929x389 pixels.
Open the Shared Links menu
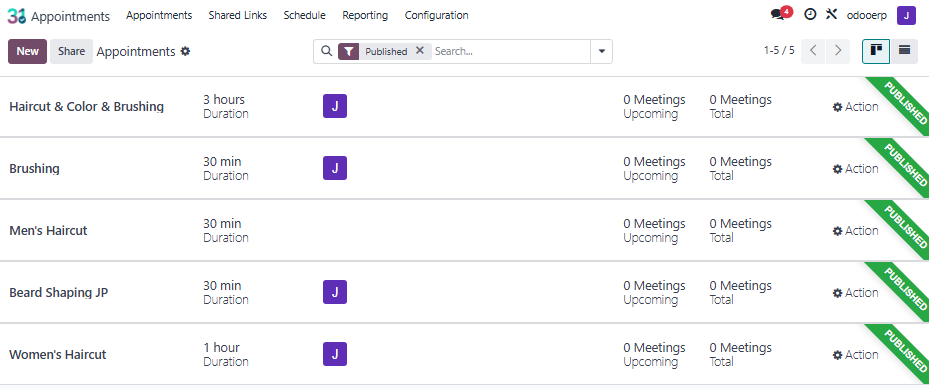click(238, 15)
